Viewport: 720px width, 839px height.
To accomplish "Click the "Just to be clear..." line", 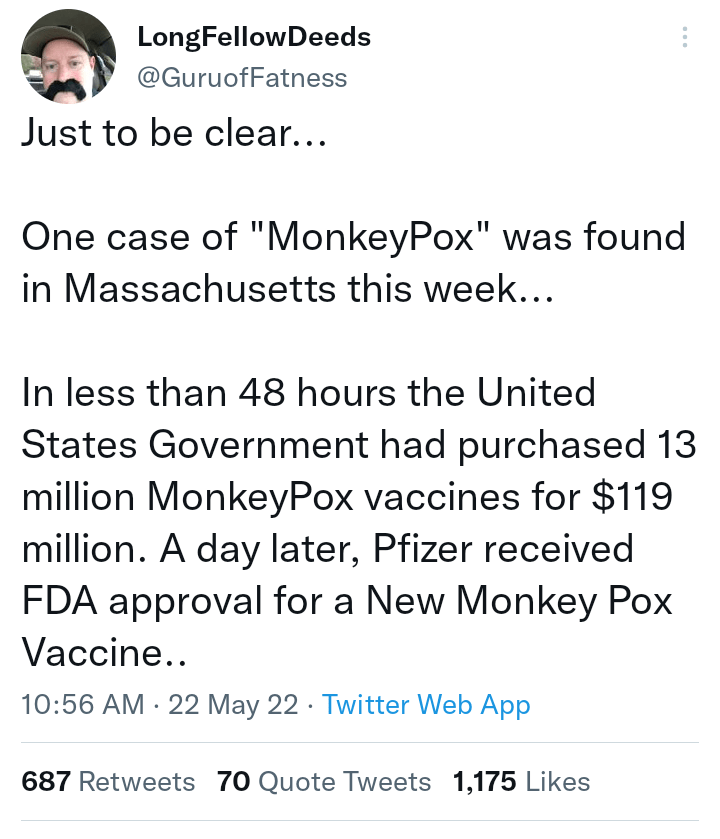I will click(171, 133).
